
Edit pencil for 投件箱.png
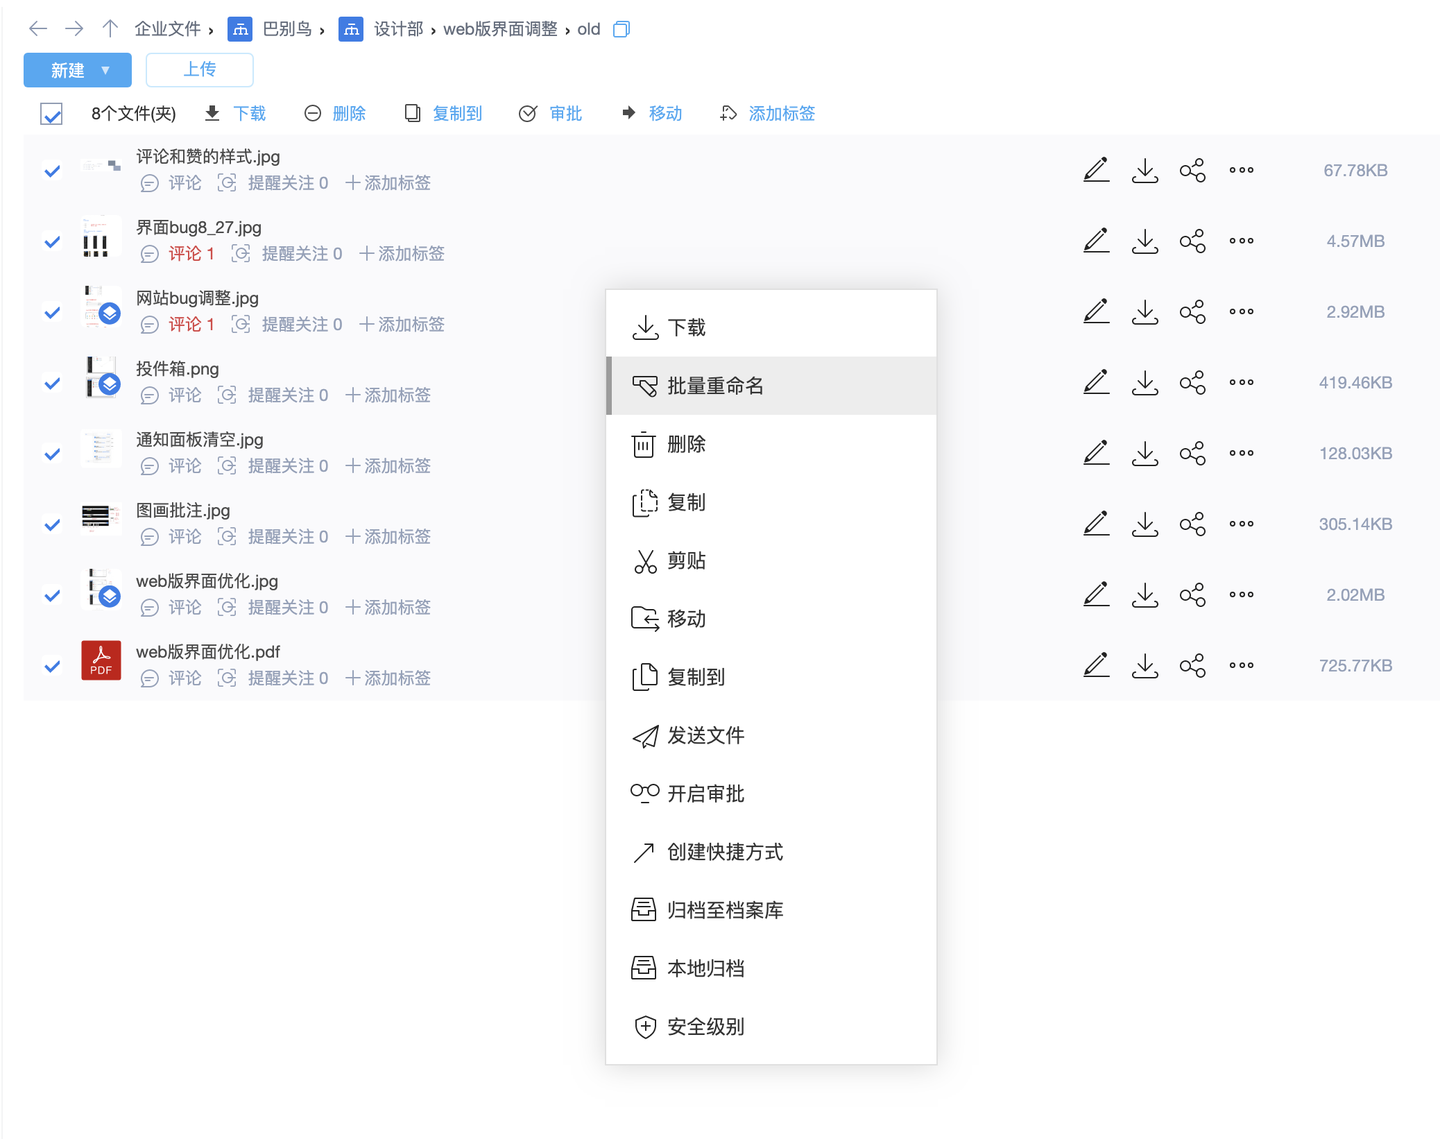click(x=1096, y=382)
